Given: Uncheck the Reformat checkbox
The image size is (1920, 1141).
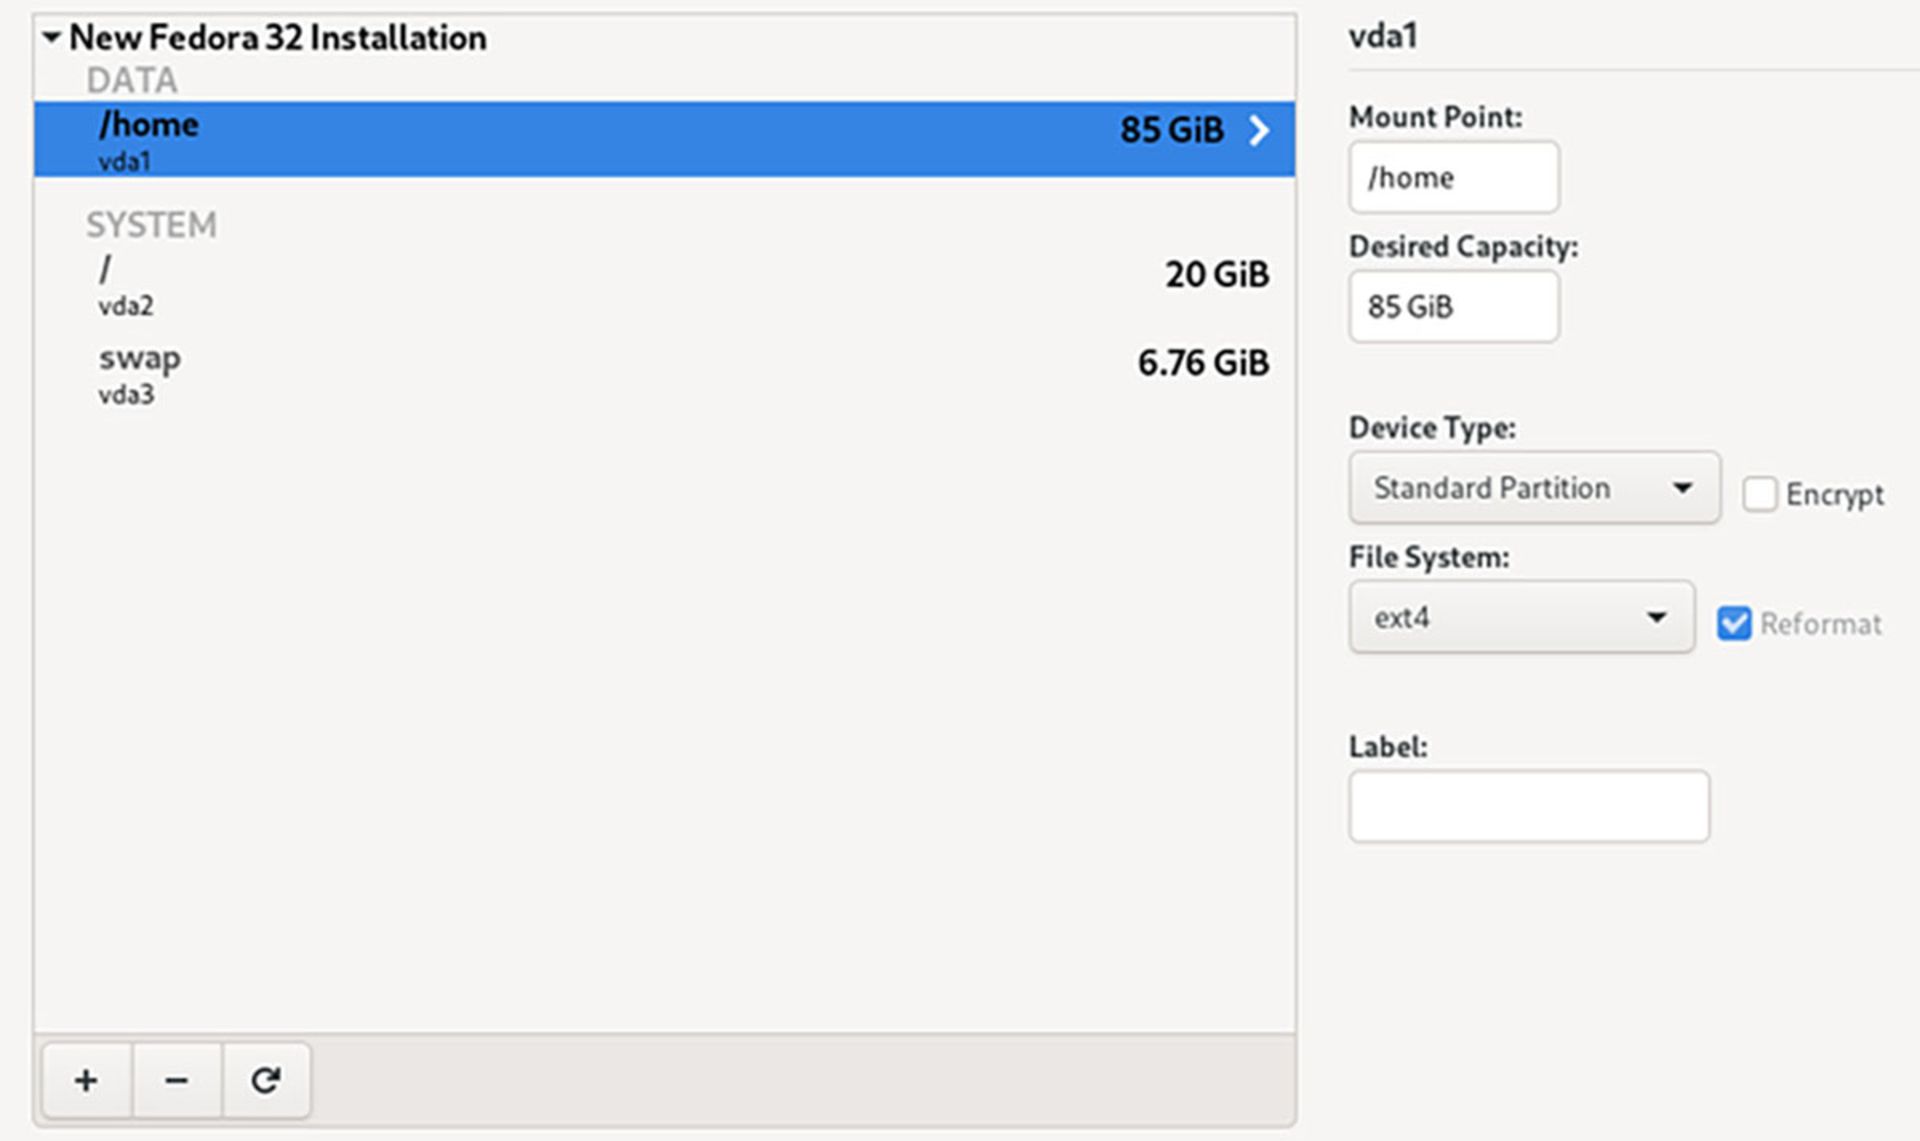Looking at the screenshot, I should [1734, 623].
